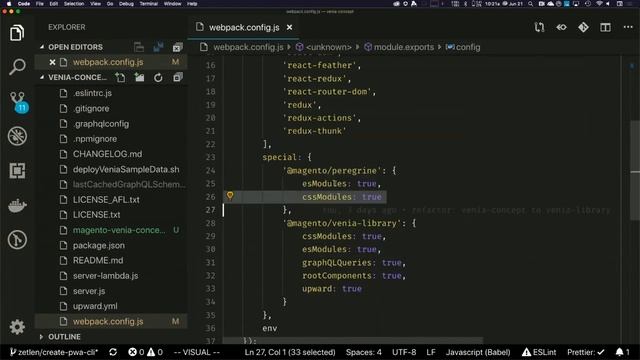Open the editor More Actions ellipsis
The width and height of the screenshot is (640, 360).
click(628, 27)
